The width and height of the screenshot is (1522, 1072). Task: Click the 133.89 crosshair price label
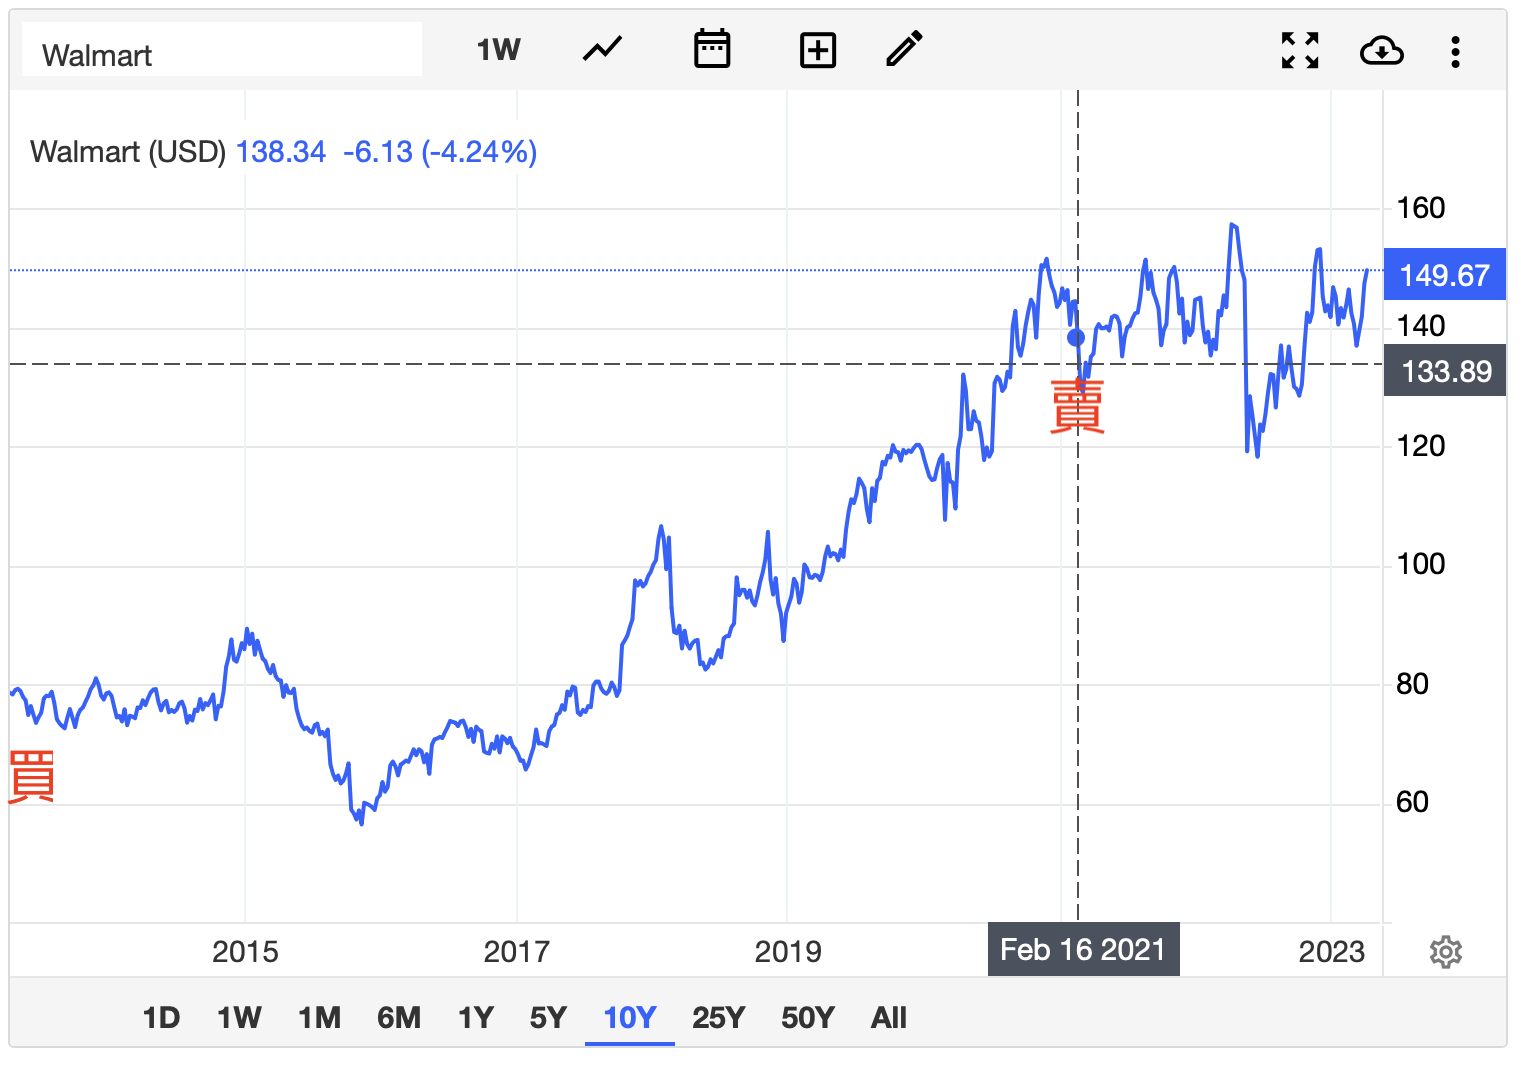(x=1445, y=371)
